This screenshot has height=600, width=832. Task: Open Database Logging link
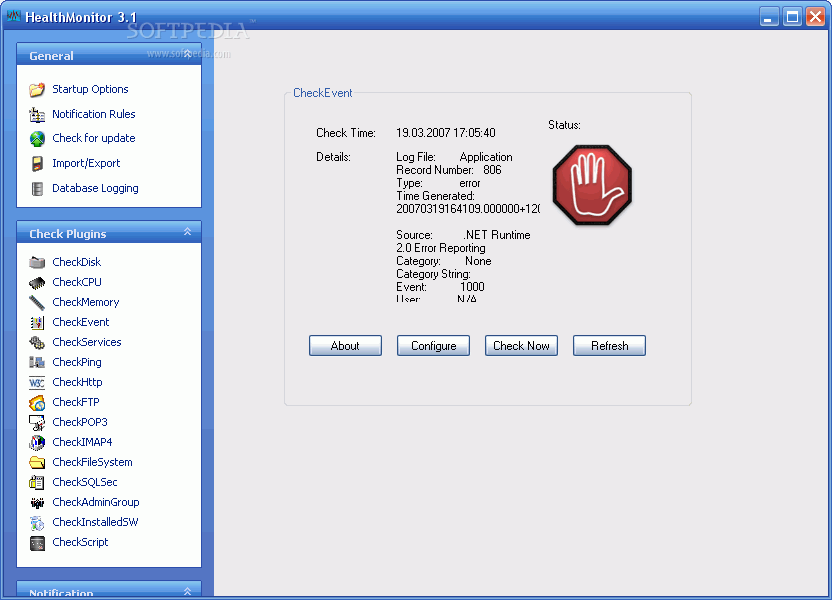pyautogui.click(x=95, y=188)
